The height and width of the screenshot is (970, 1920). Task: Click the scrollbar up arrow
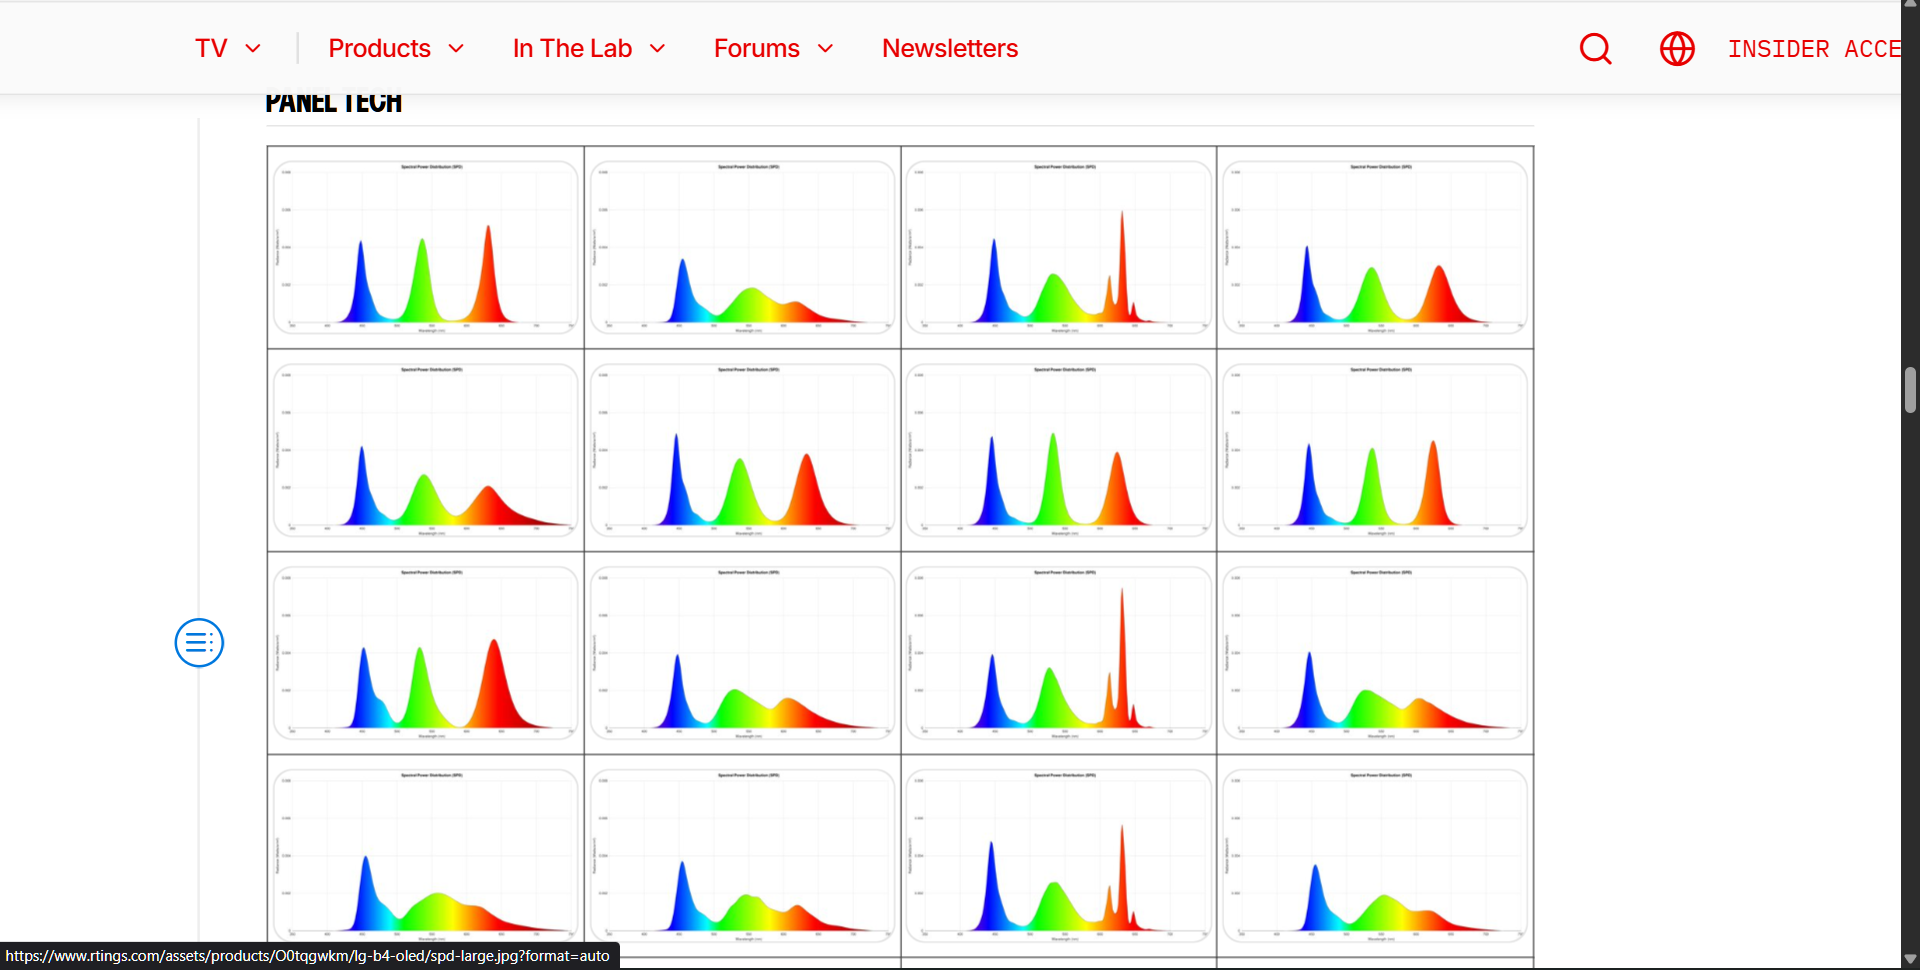point(1910,7)
